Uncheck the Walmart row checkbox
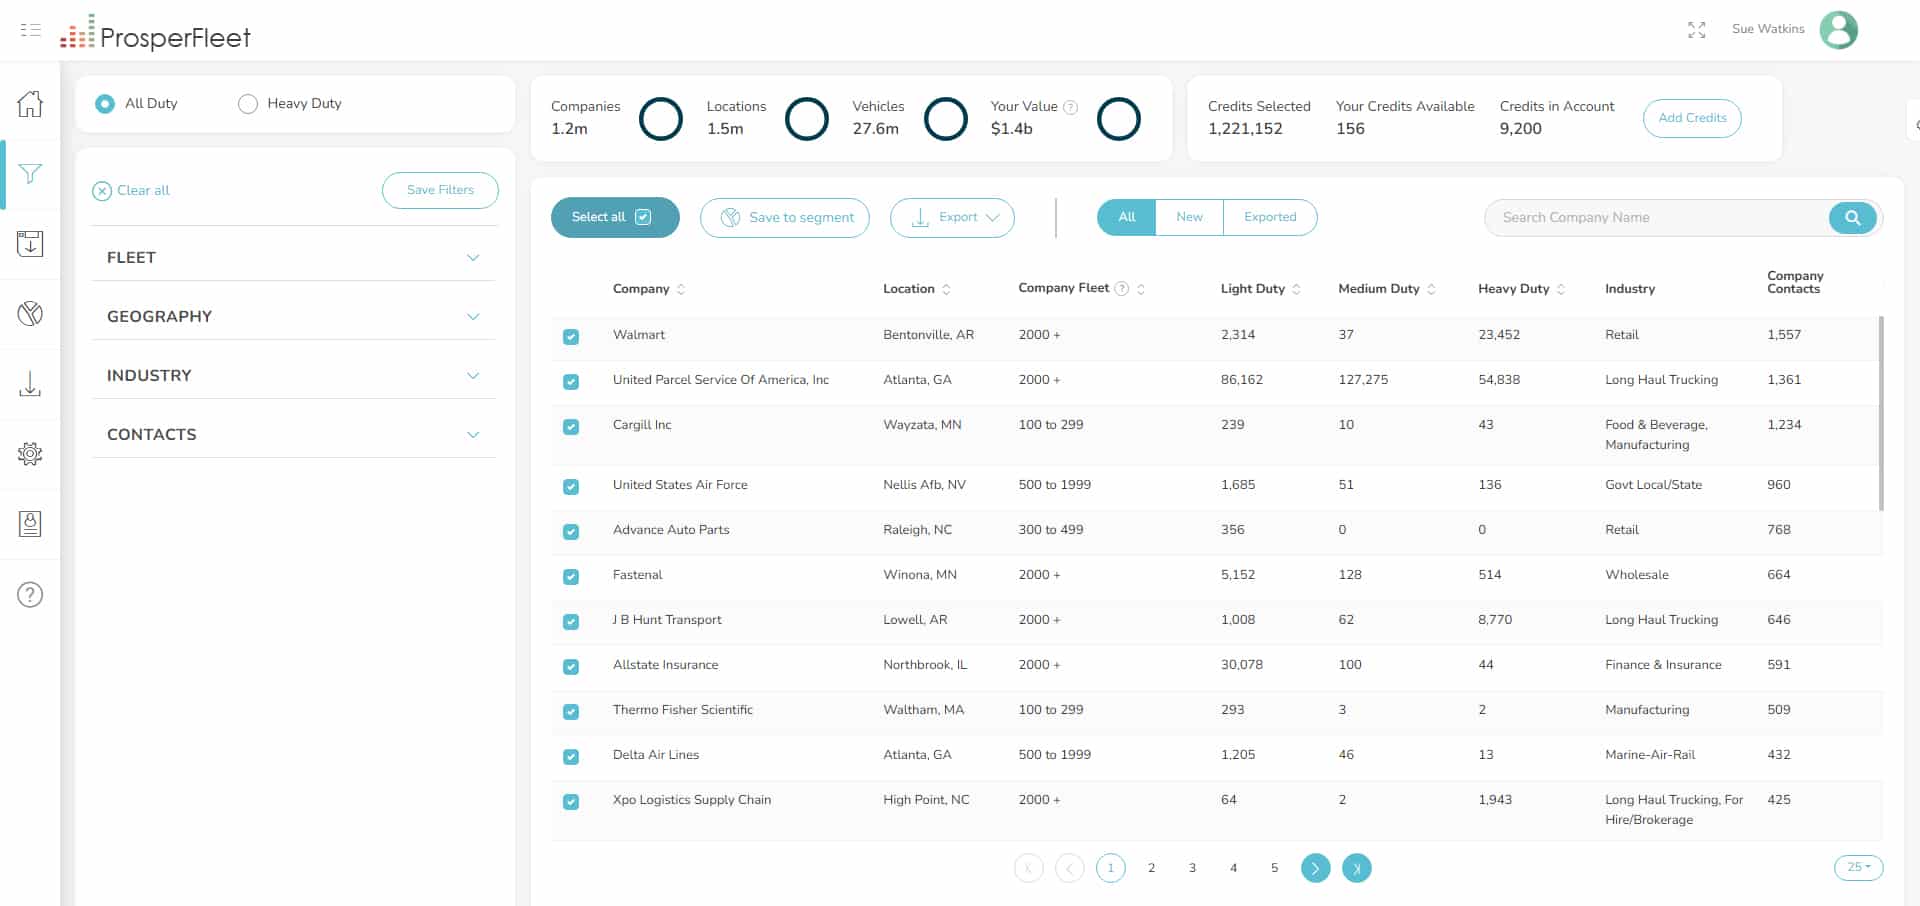This screenshot has width=1920, height=906. [571, 337]
